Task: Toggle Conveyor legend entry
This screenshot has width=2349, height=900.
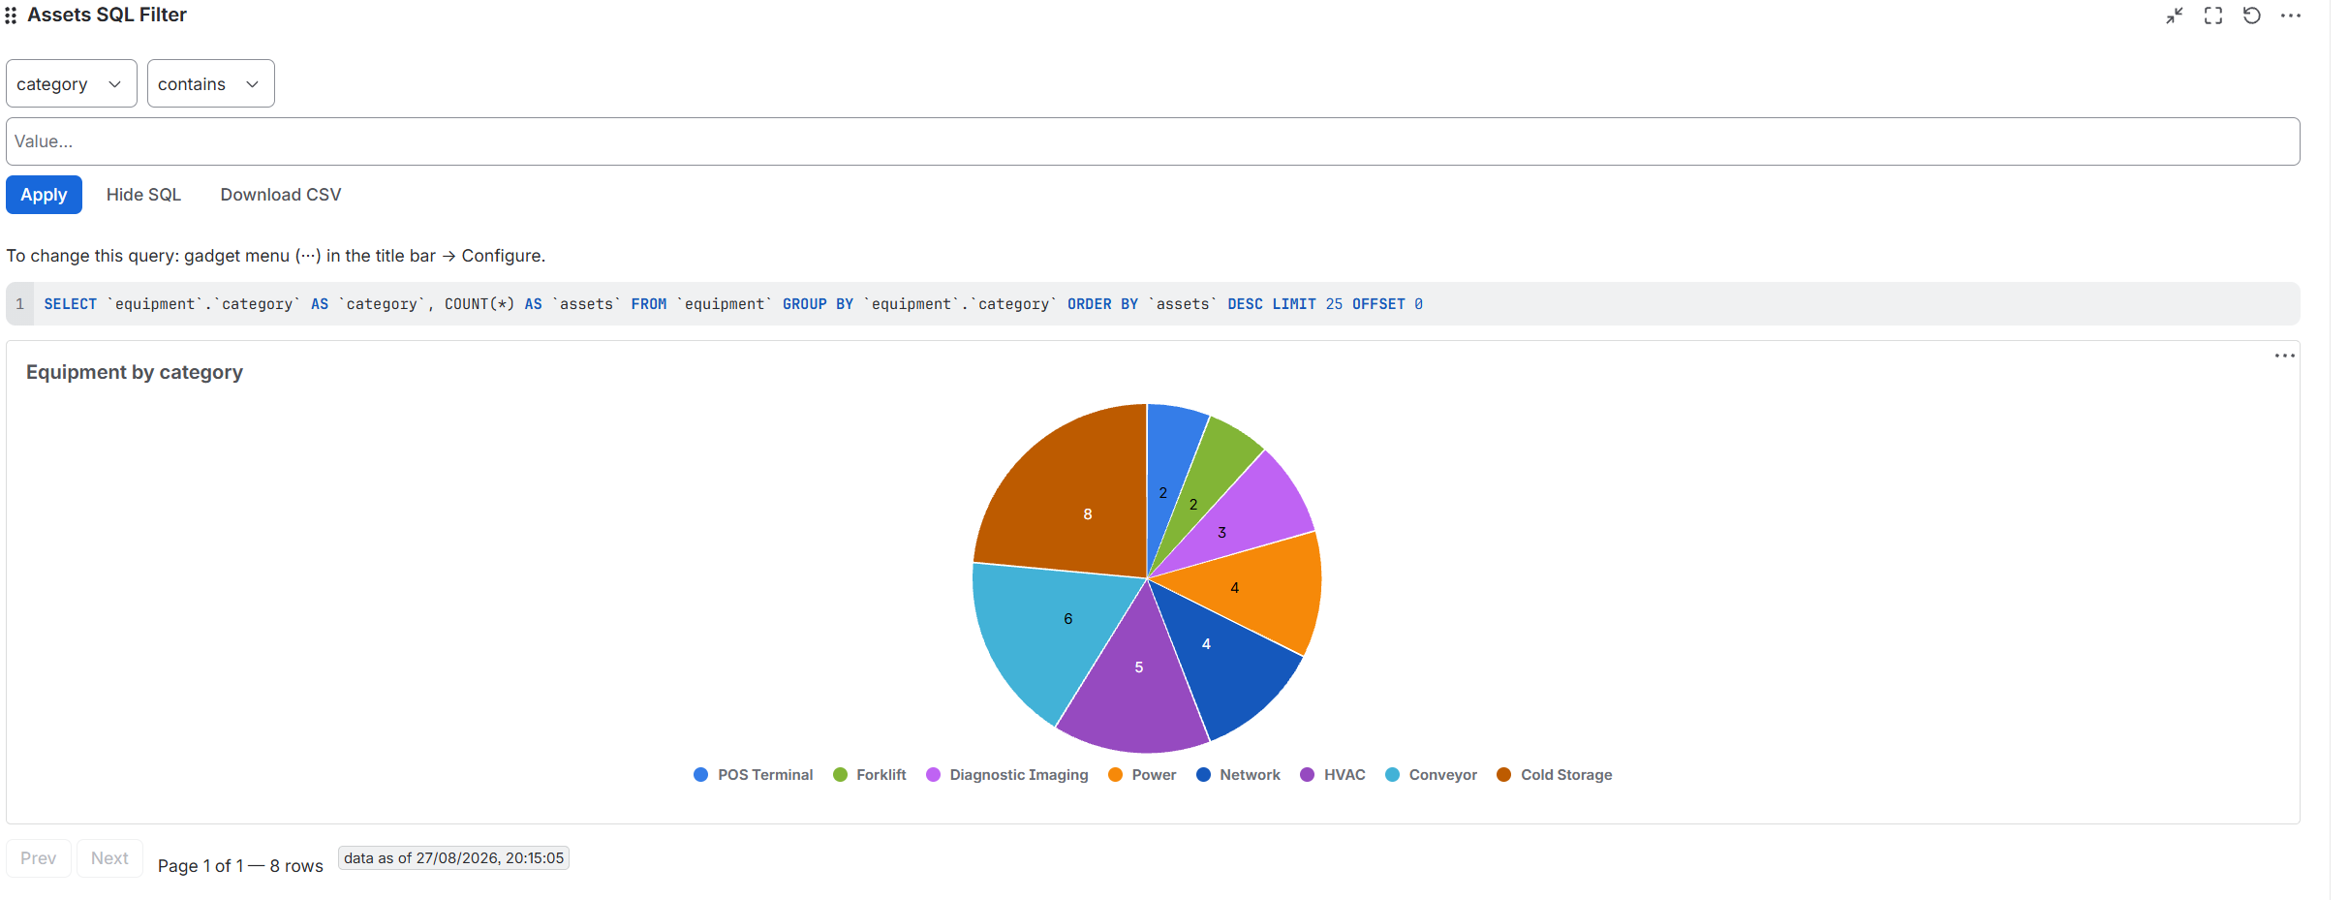Action: click(x=1431, y=775)
